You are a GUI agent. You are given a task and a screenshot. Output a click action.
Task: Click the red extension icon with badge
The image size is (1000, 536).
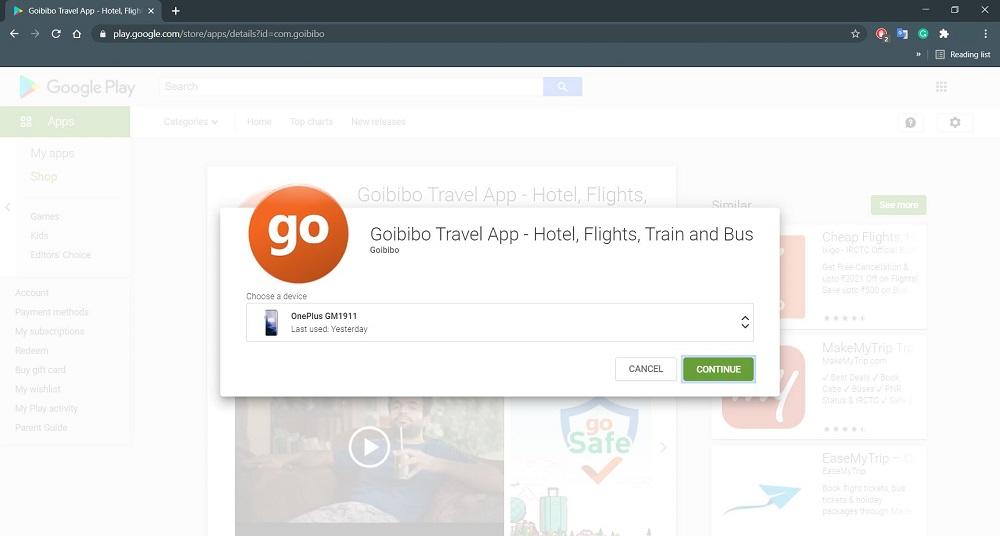tap(881, 34)
